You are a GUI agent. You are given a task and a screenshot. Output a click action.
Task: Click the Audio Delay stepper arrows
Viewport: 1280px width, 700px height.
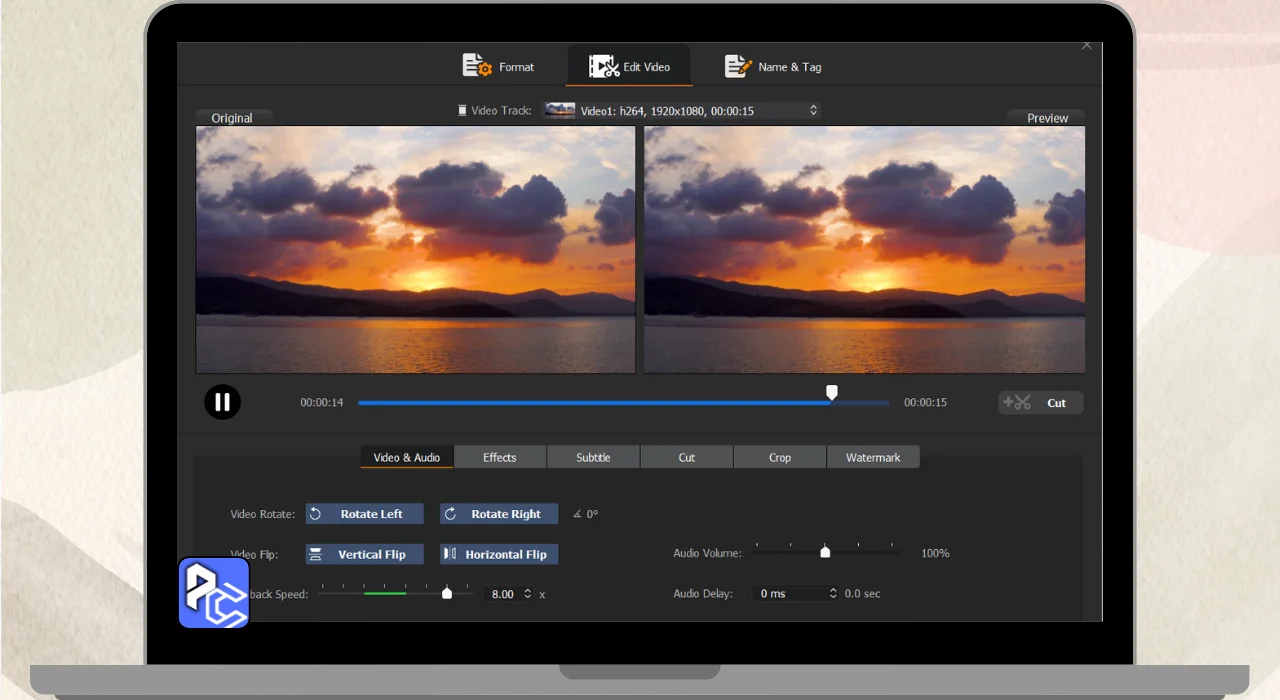pos(833,594)
